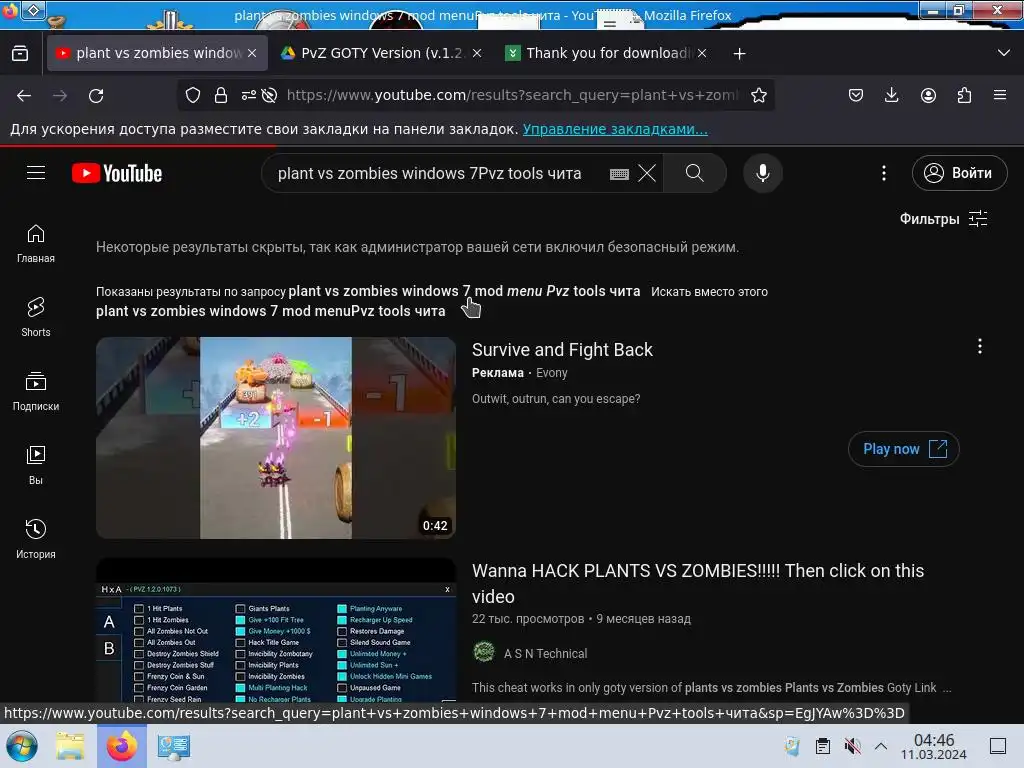Reload the current YouTube page
Viewport: 1024px width, 768px height.
tap(96, 95)
